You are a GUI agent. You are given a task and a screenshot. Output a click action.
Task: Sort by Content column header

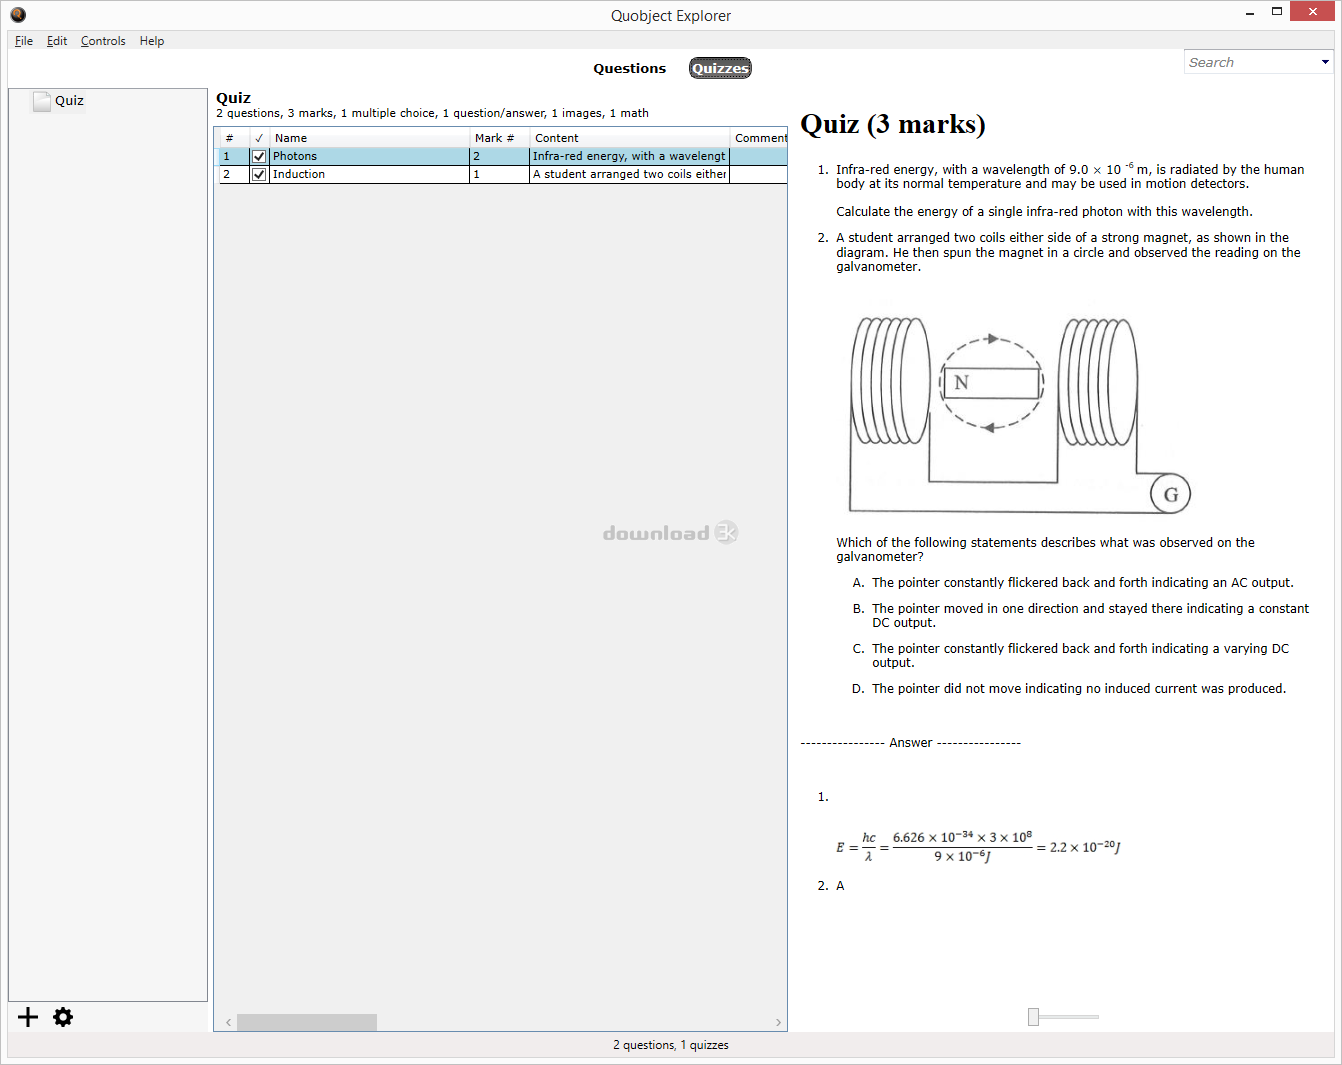pos(629,138)
